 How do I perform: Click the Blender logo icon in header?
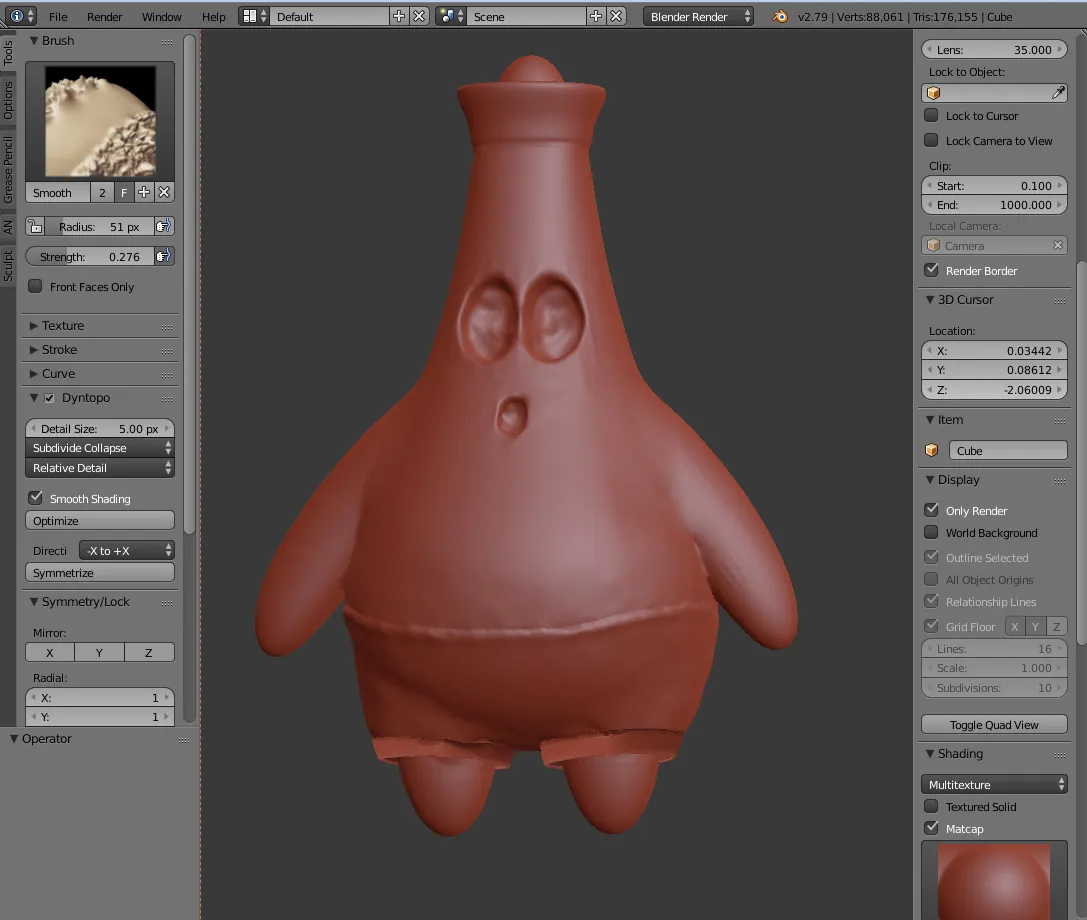click(780, 16)
